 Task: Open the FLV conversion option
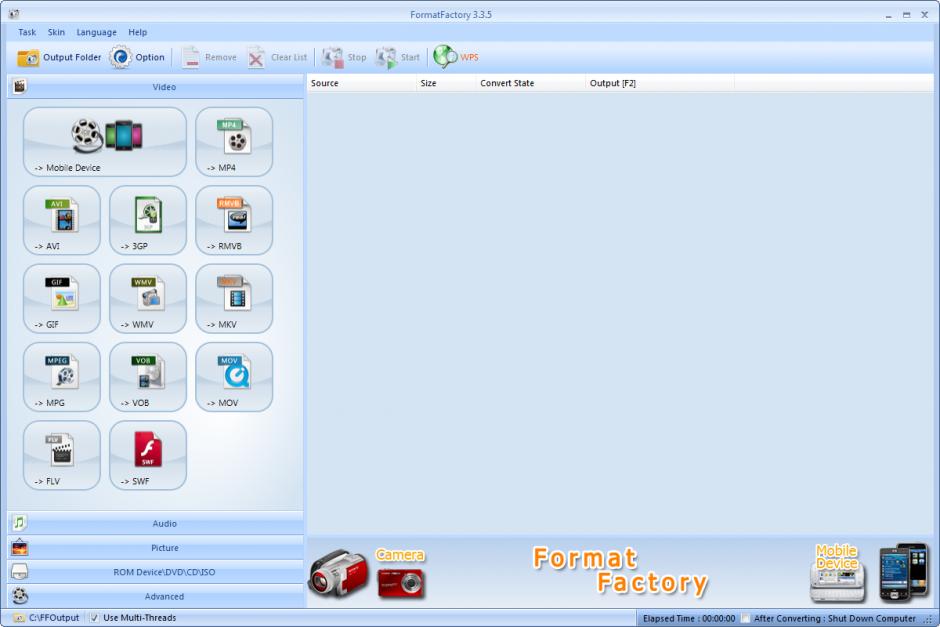62,456
